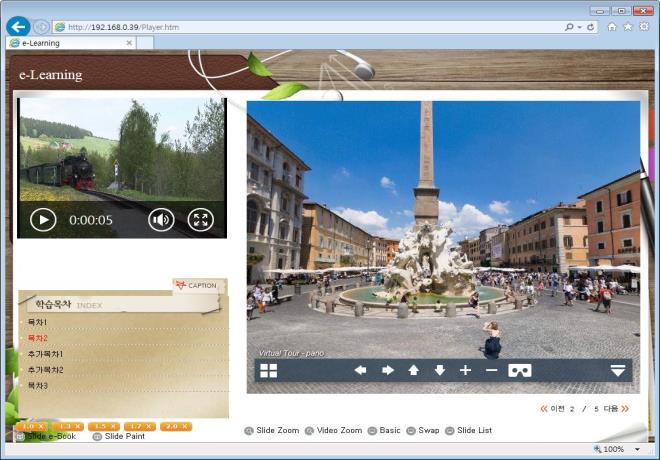Pan the virtual tour left

(360, 370)
